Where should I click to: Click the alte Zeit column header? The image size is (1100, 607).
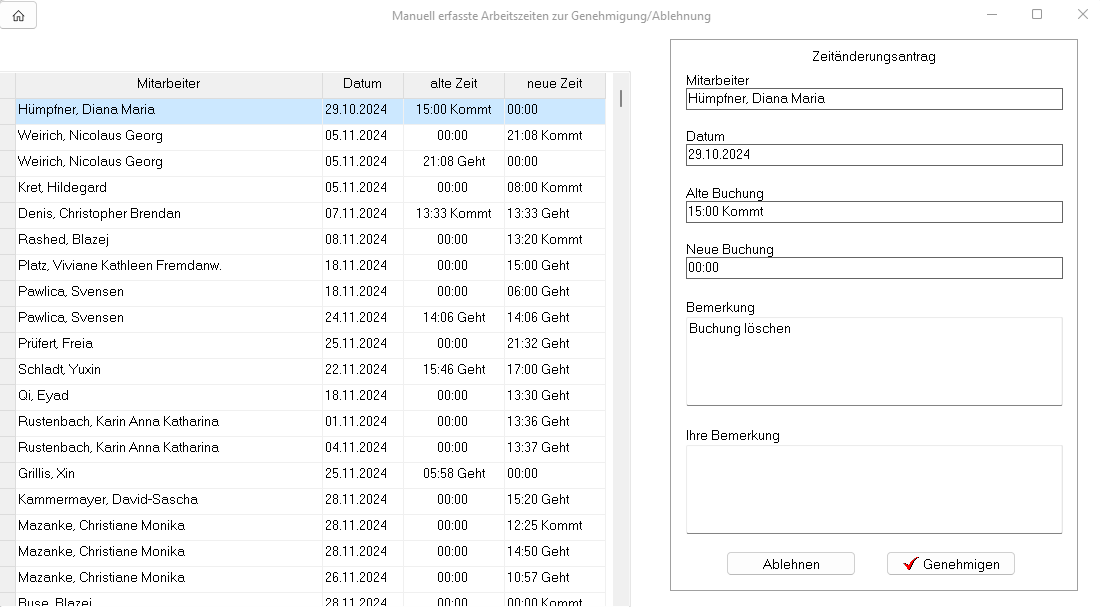453,84
